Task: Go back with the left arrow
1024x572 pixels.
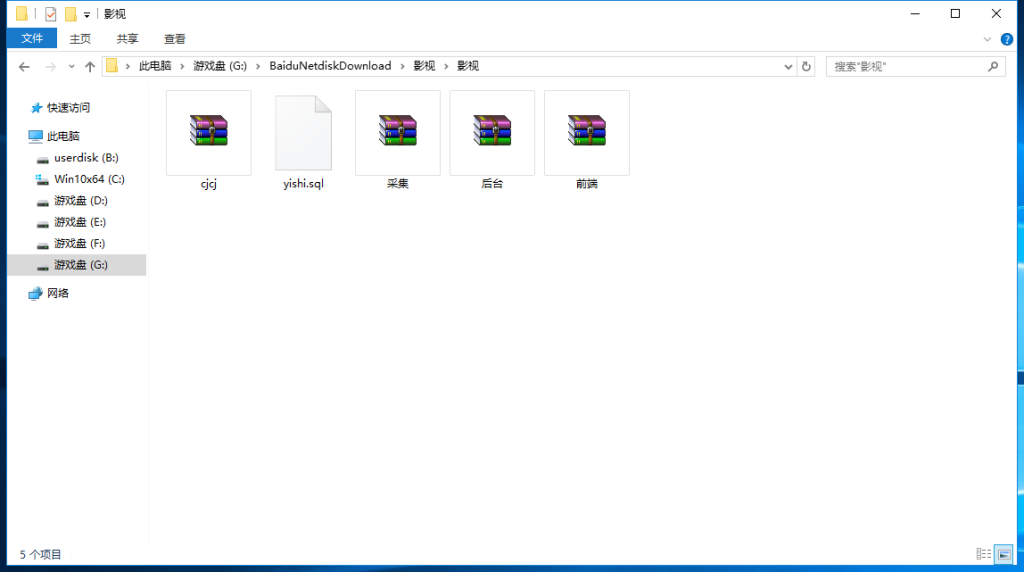Action: pyautogui.click(x=24, y=67)
